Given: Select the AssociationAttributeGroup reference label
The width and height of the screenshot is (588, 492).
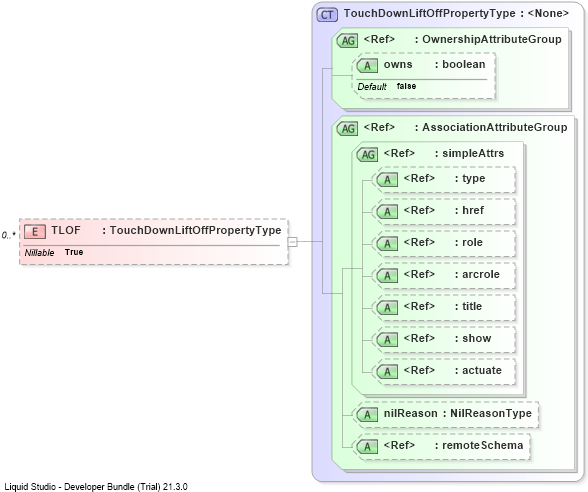Looking at the screenshot, I should [x=465, y=128].
